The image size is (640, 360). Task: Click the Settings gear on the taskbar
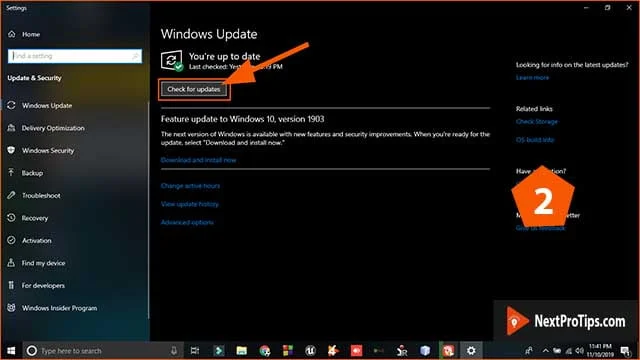point(471,351)
